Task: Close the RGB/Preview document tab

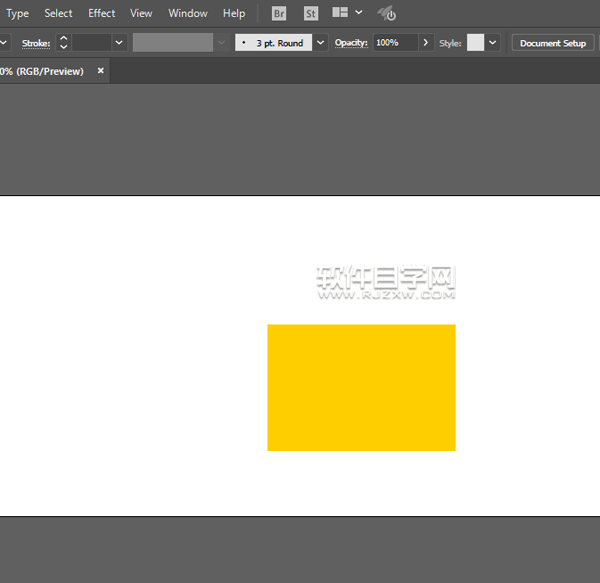Action: (x=100, y=71)
